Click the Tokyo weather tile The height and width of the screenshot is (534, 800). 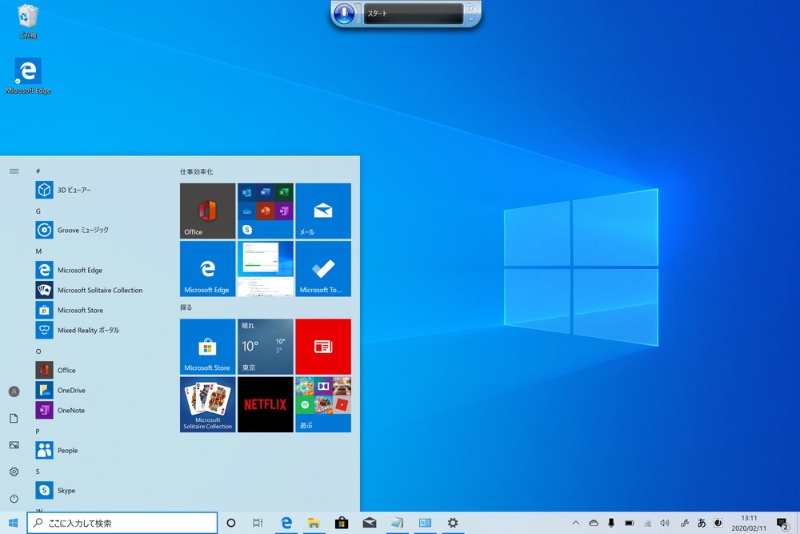[x=265, y=346]
